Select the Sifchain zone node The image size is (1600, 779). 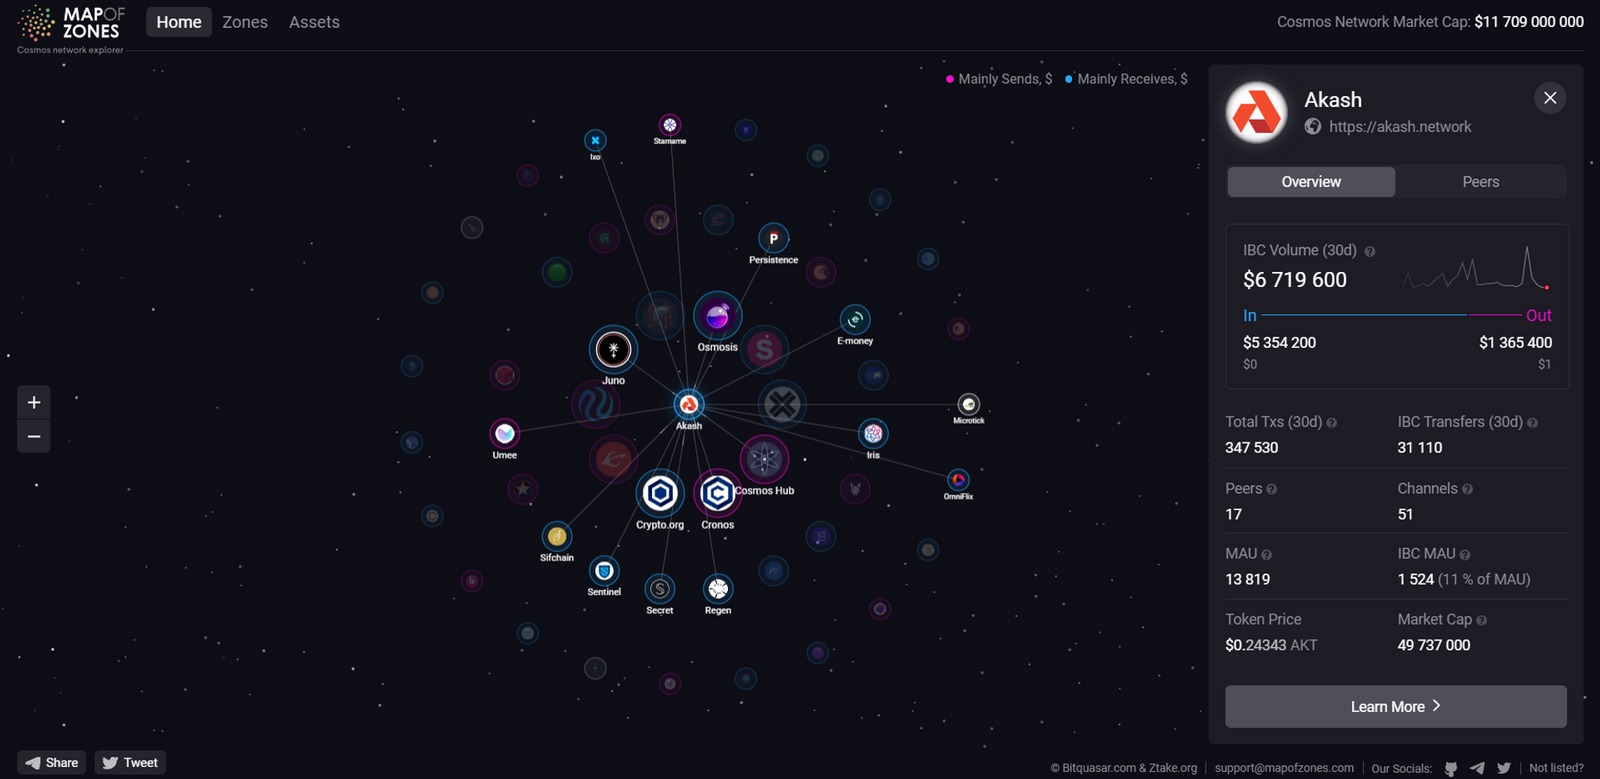pos(557,536)
